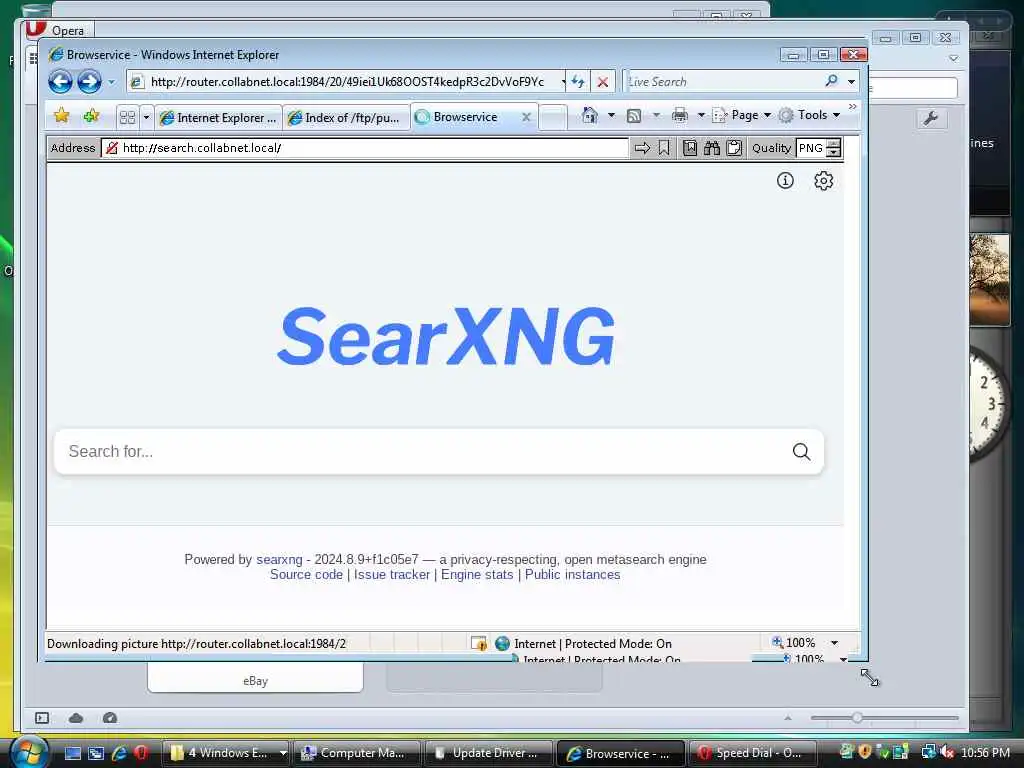Open the Issue tracker link
1024x768 pixels.
point(392,575)
